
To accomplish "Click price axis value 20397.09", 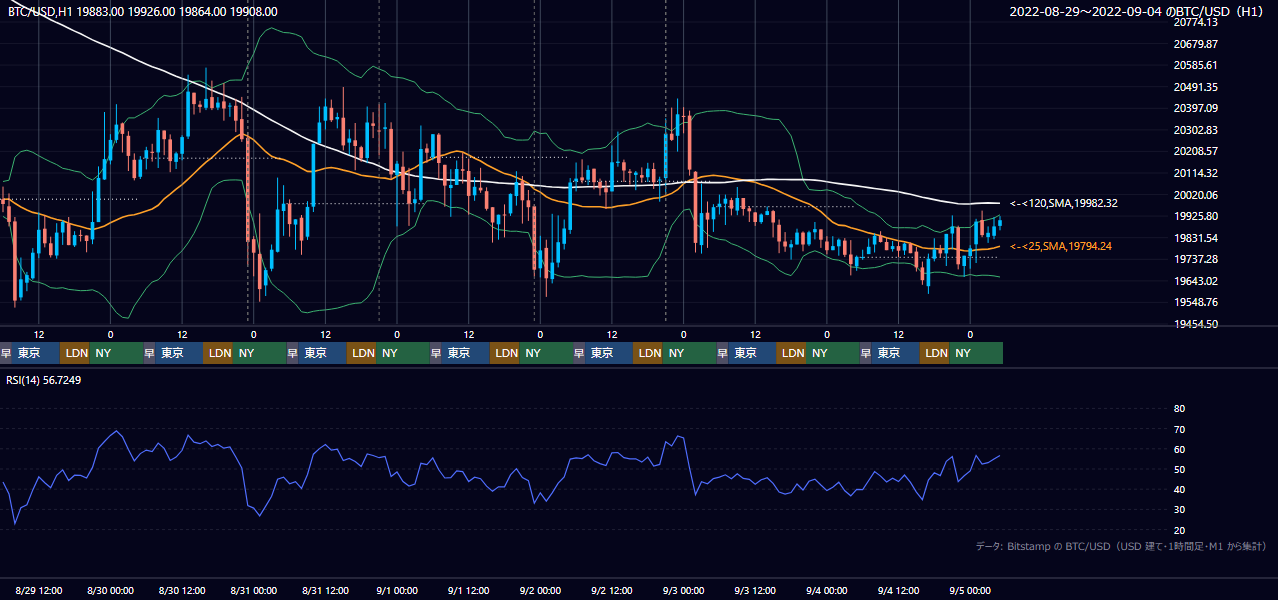I will 1195,108.
